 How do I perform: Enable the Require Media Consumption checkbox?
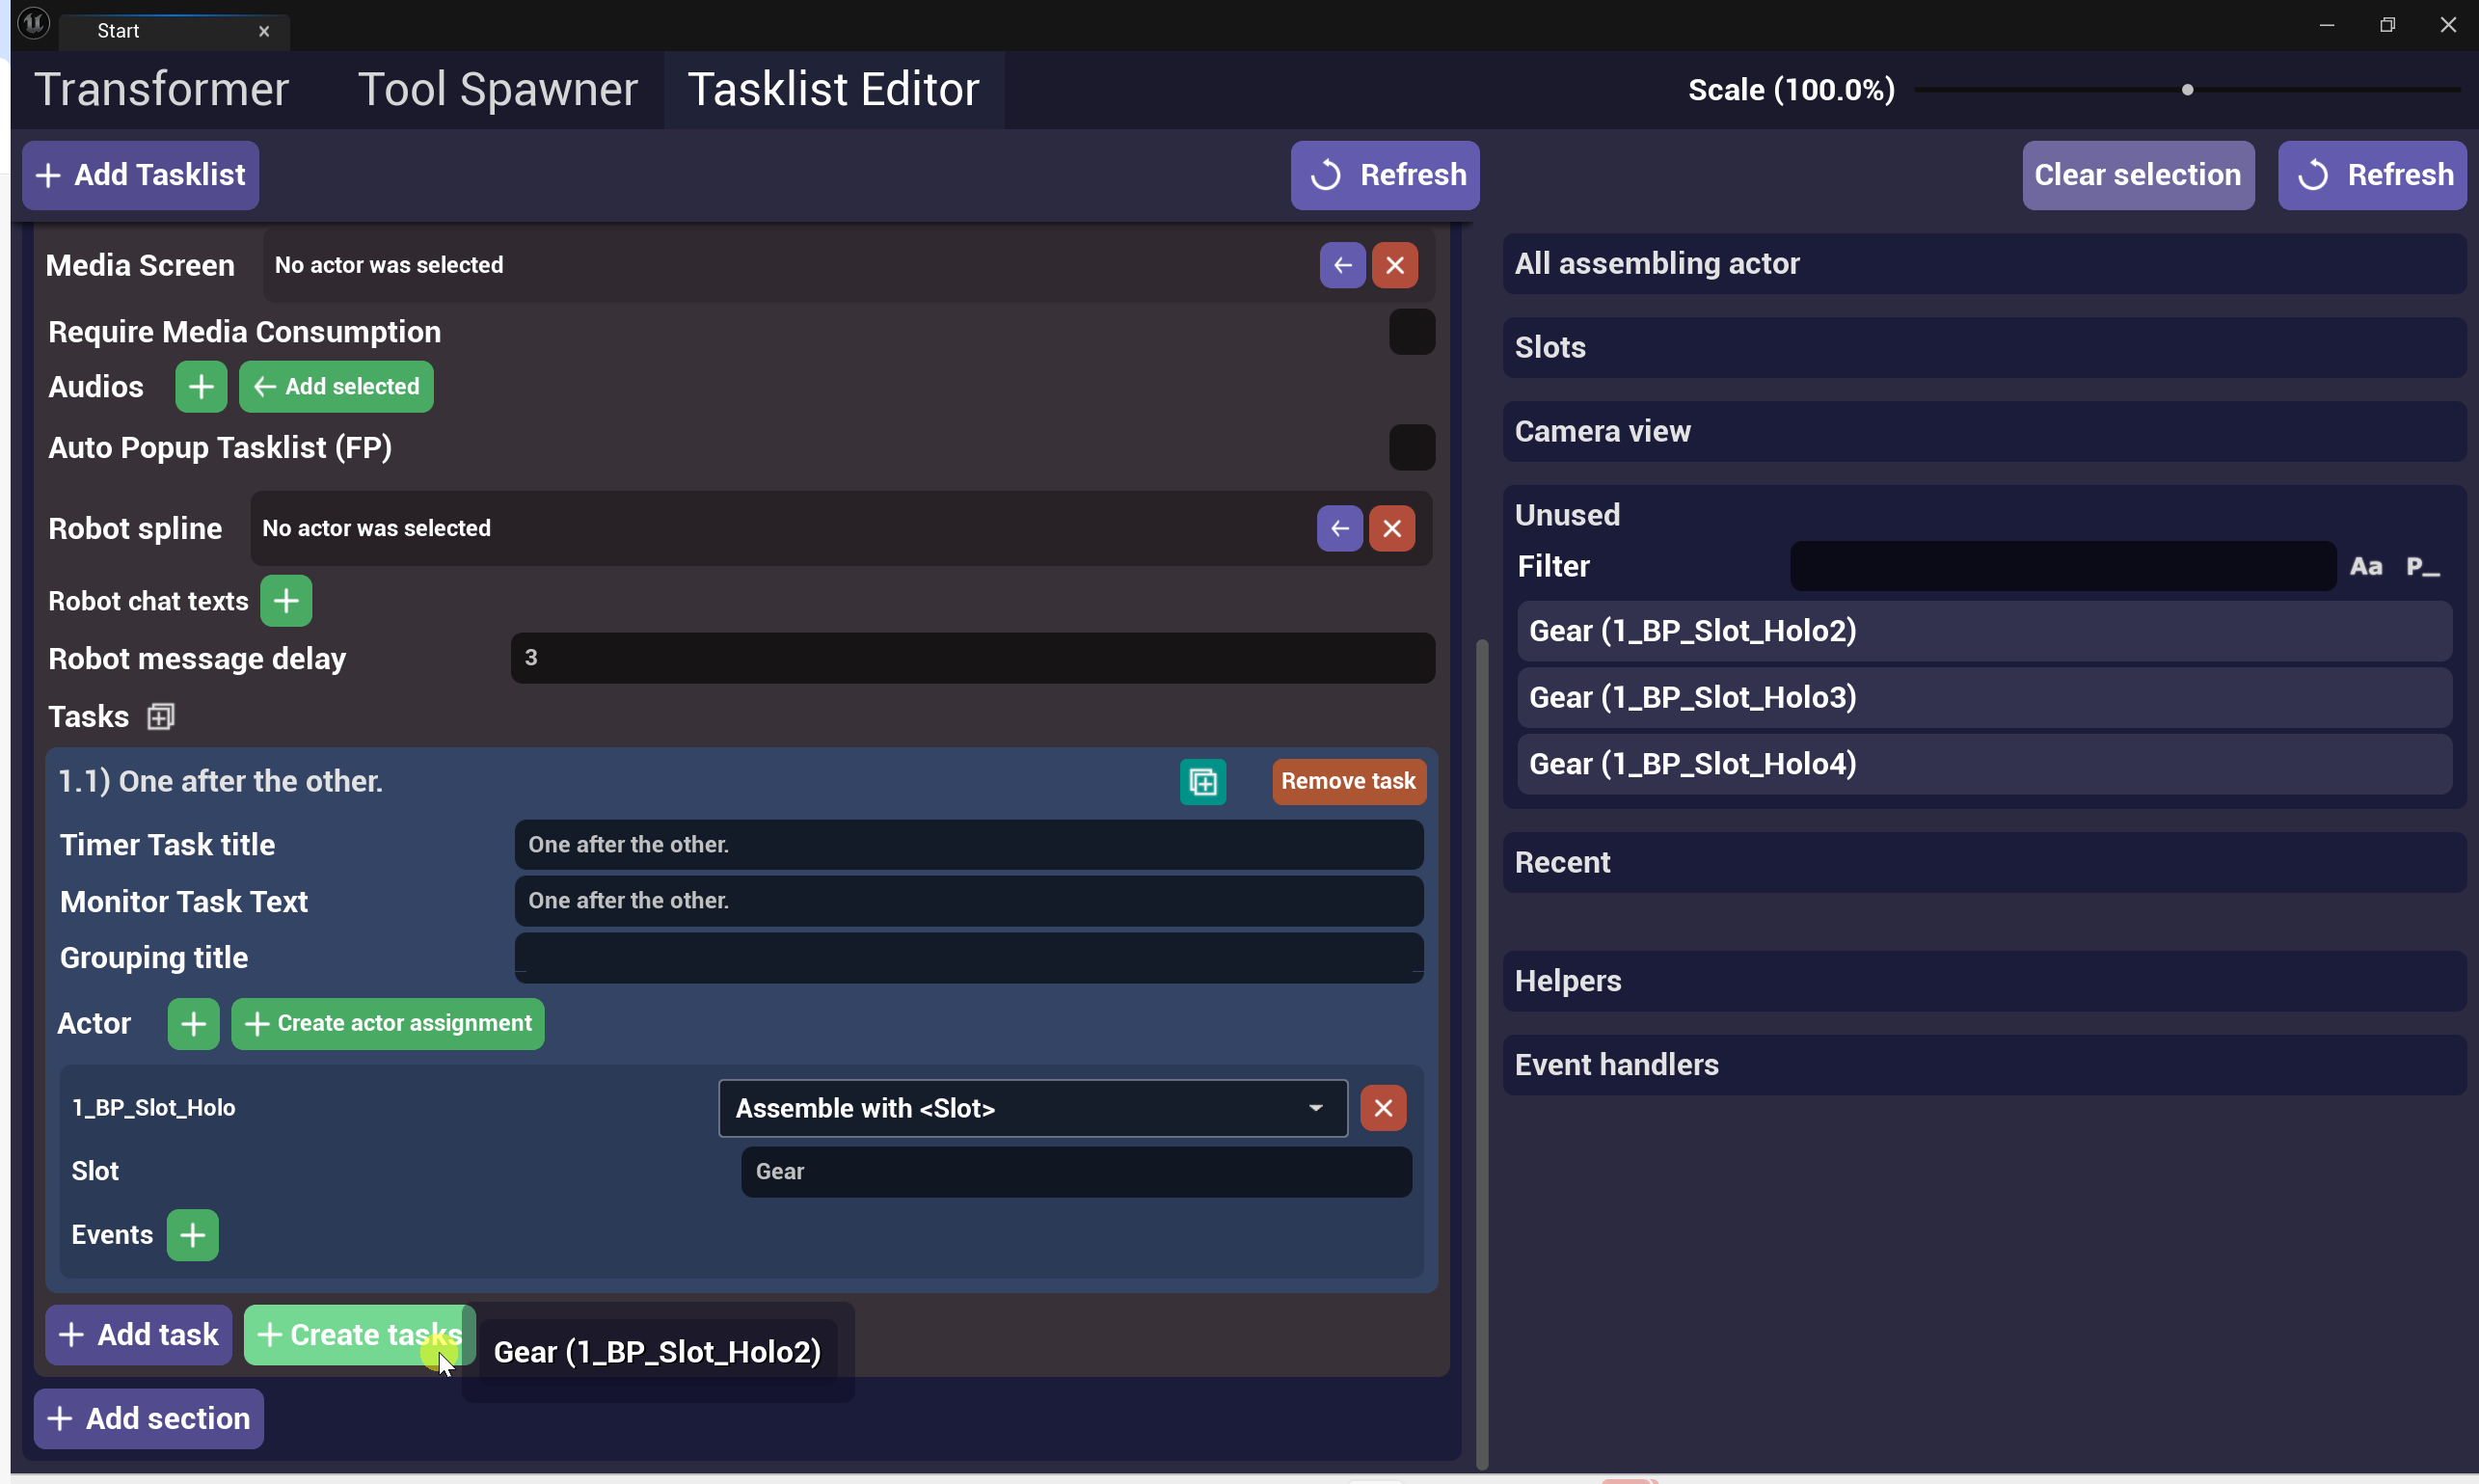(x=1411, y=332)
